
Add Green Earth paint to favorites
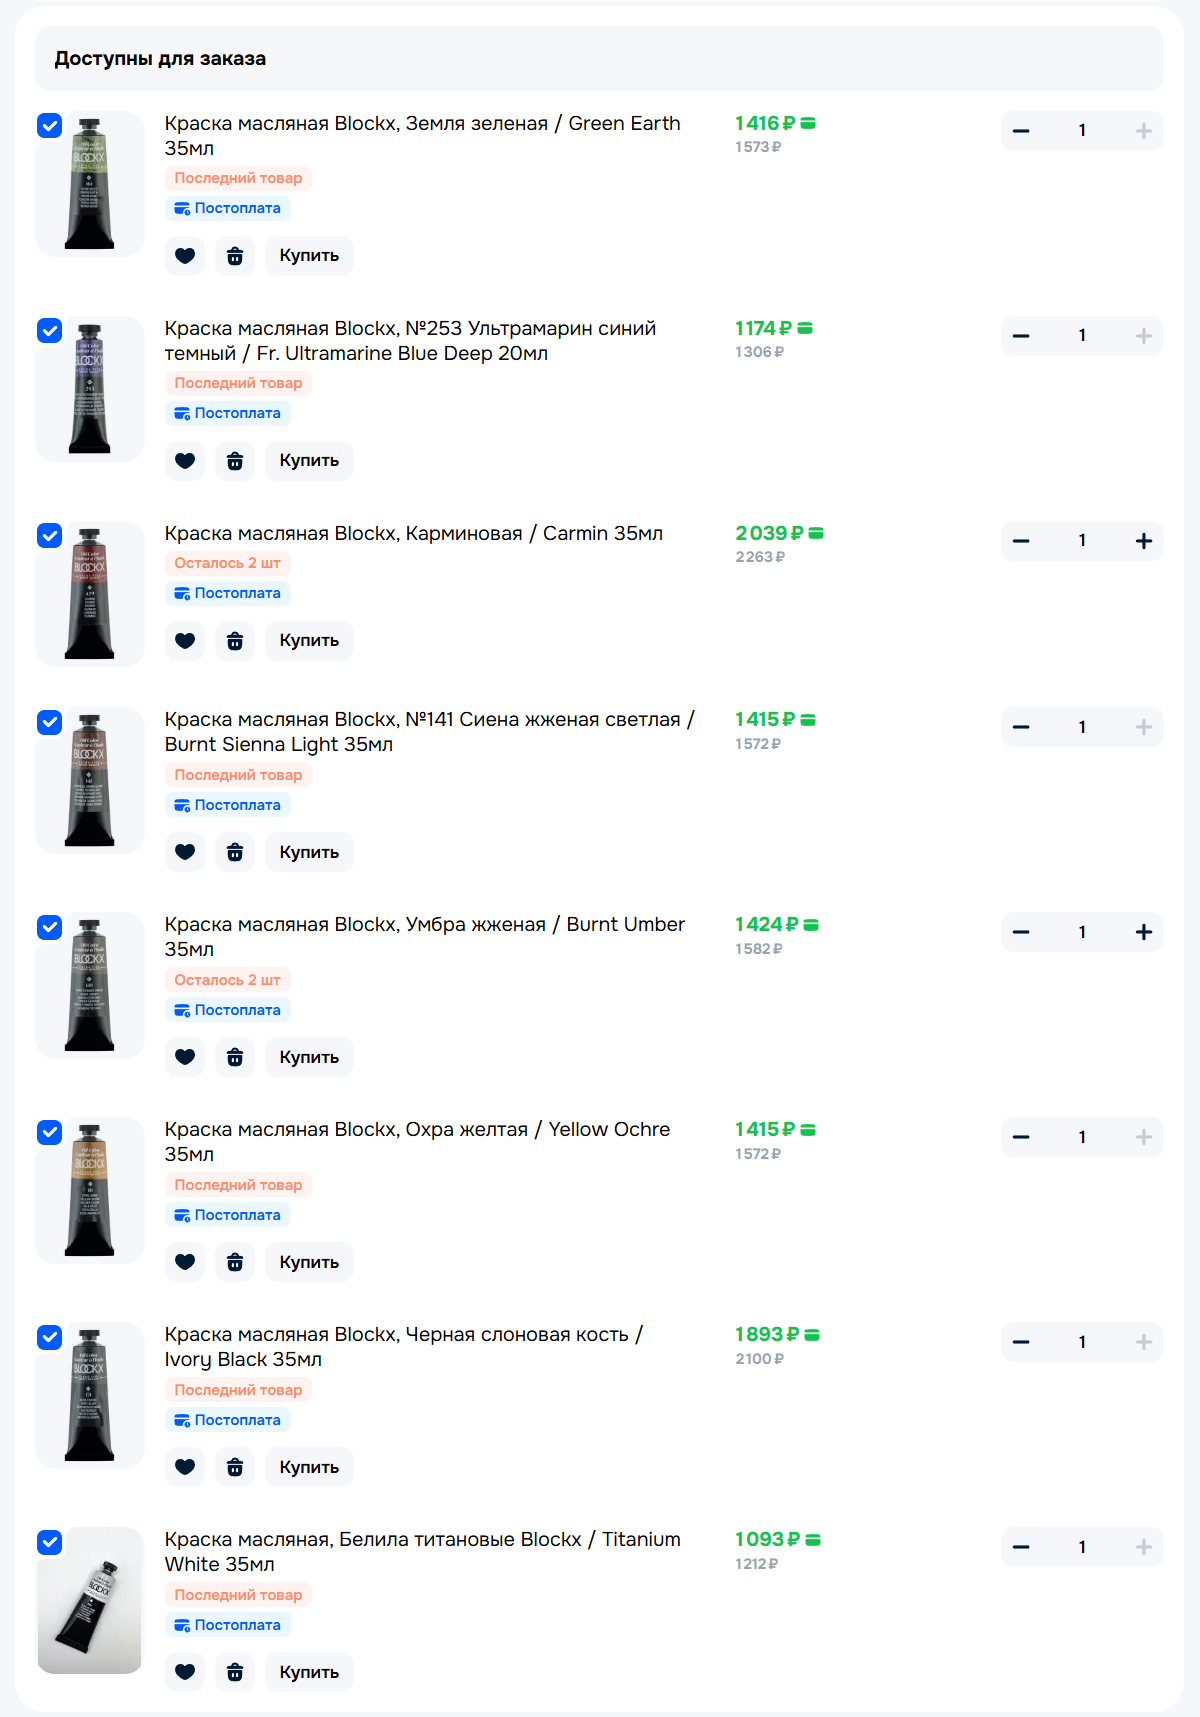click(x=185, y=256)
